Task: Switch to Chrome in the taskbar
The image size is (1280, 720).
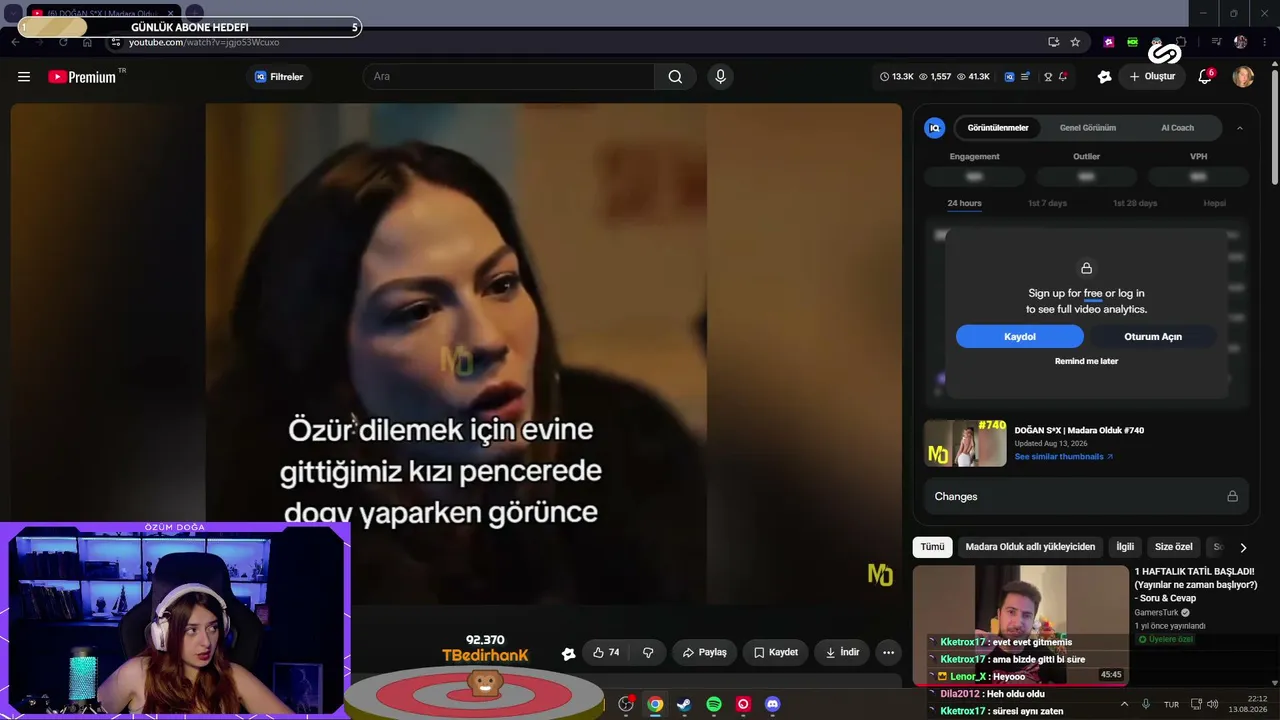Action: (x=655, y=704)
